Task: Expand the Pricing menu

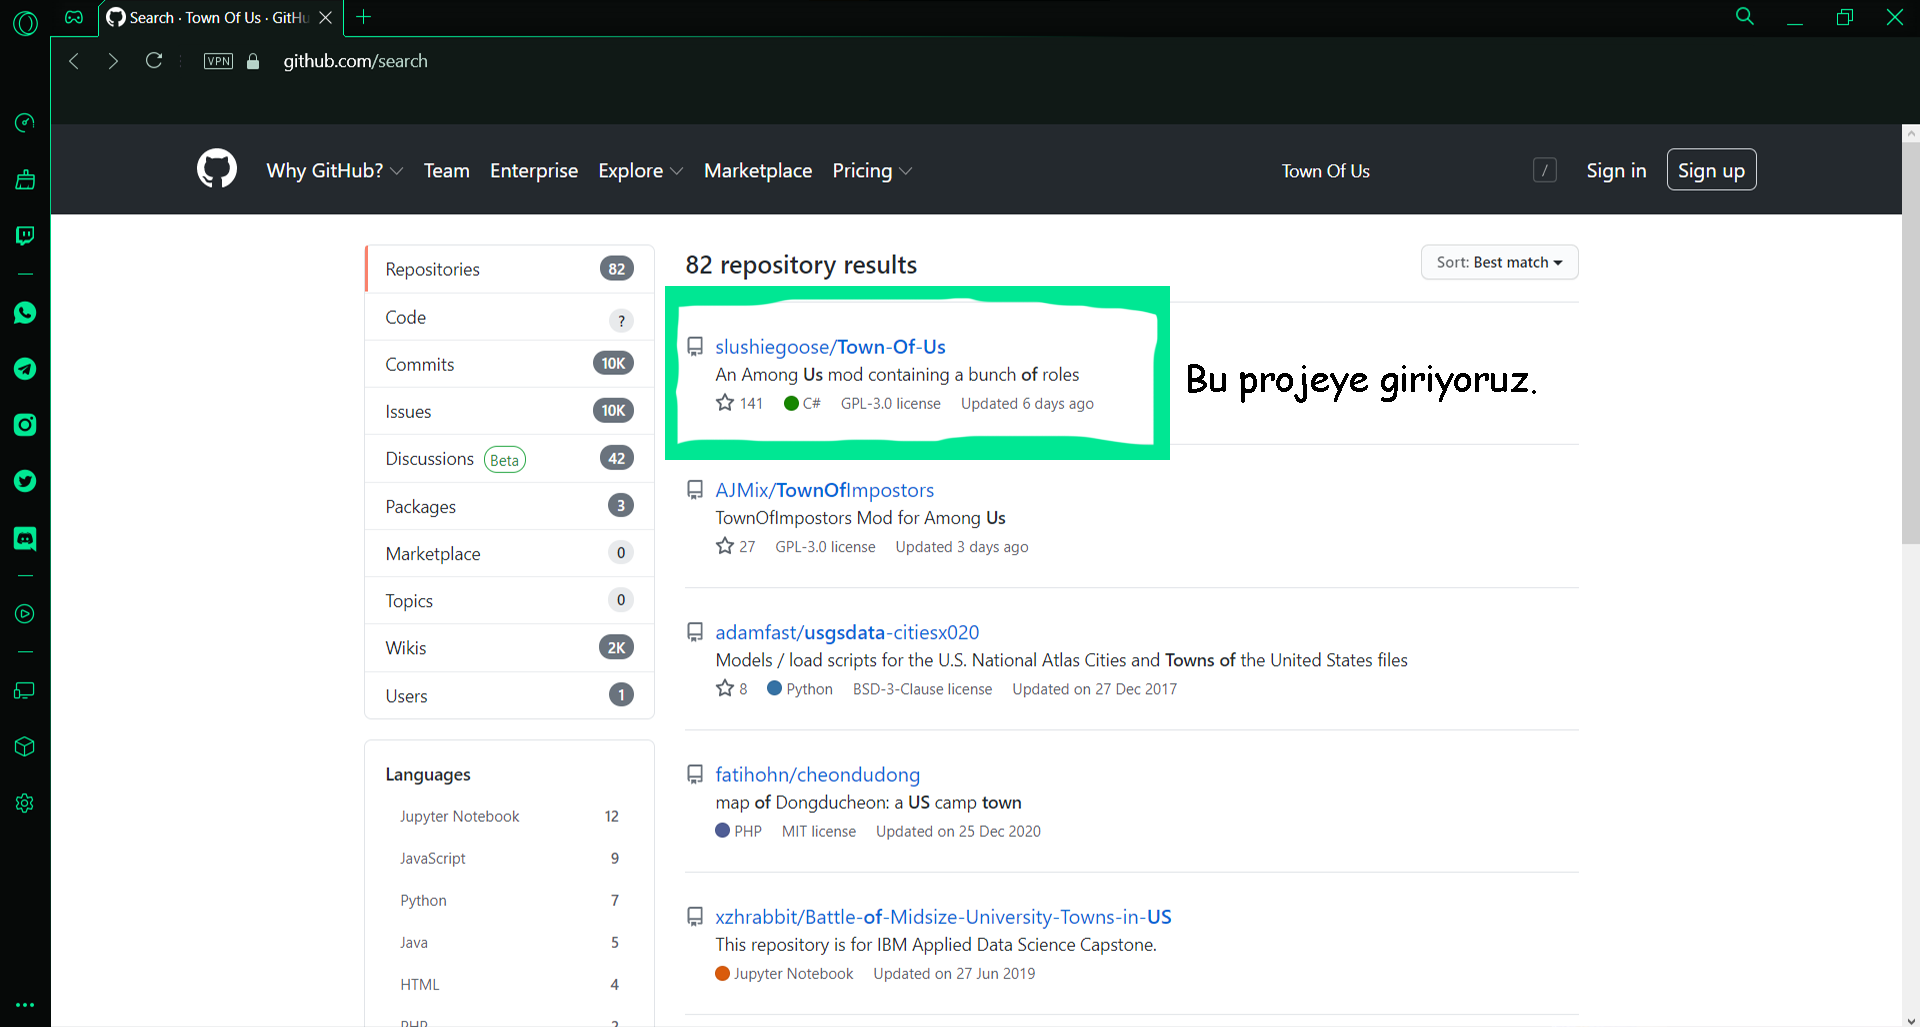Action: [x=872, y=171]
